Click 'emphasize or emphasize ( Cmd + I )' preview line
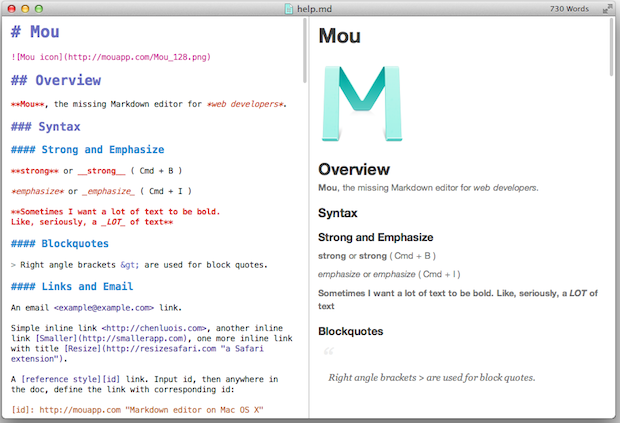Screen dimensions: 620x423 tap(389, 274)
